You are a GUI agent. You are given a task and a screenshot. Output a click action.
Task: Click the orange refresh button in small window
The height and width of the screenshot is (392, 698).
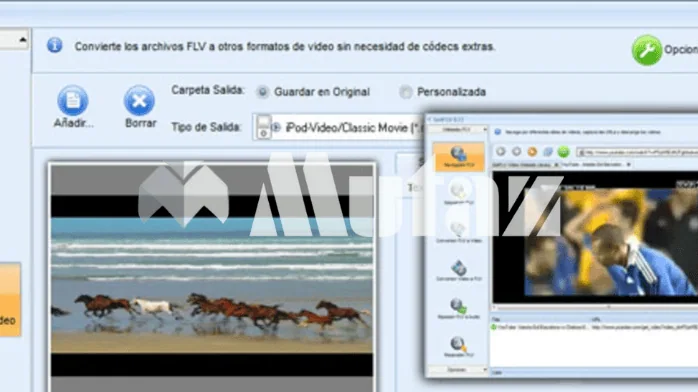(x=532, y=152)
